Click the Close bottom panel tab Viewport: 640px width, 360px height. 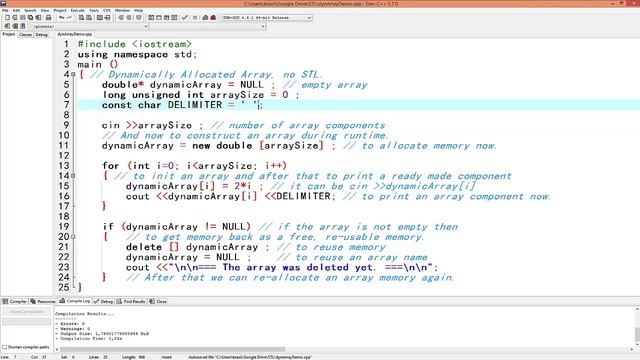(x=158, y=301)
